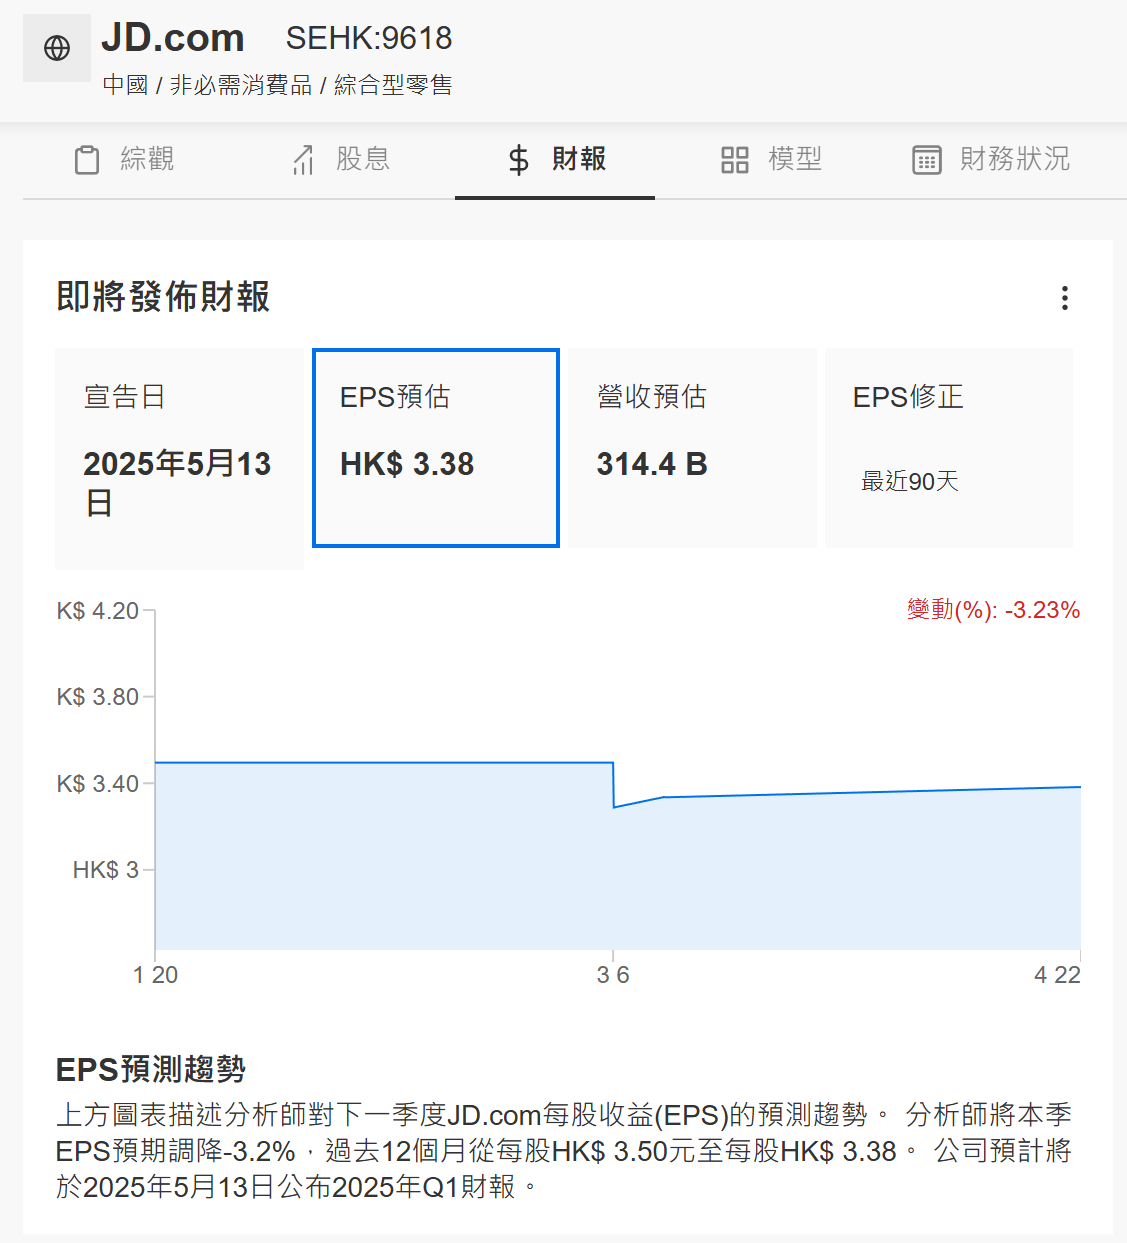
Task: Click the 2025年5月13日 announcement date value
Action: tap(178, 483)
